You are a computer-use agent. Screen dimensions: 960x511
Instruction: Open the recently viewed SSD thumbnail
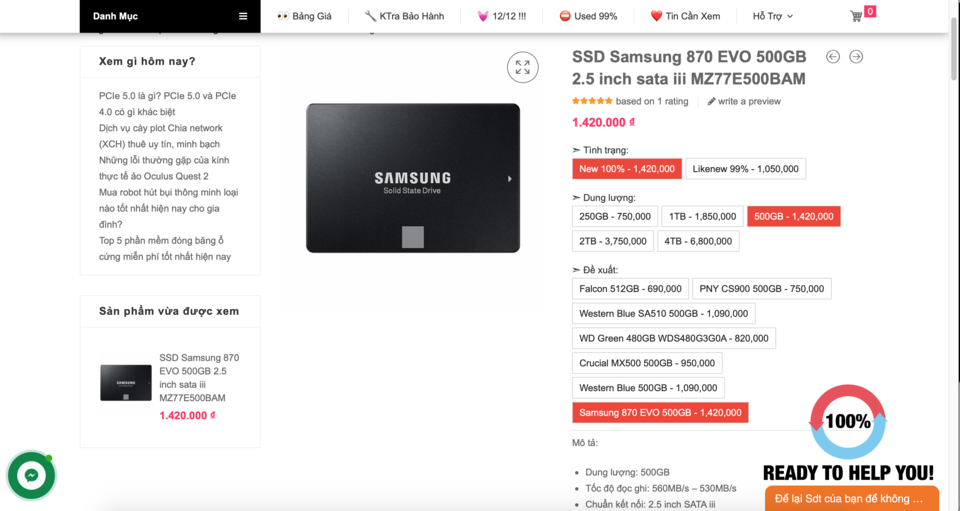tap(126, 383)
